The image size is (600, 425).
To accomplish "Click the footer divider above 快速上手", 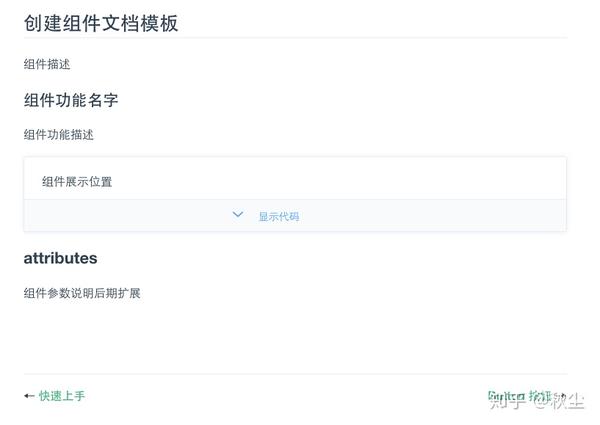I will point(295,374).
